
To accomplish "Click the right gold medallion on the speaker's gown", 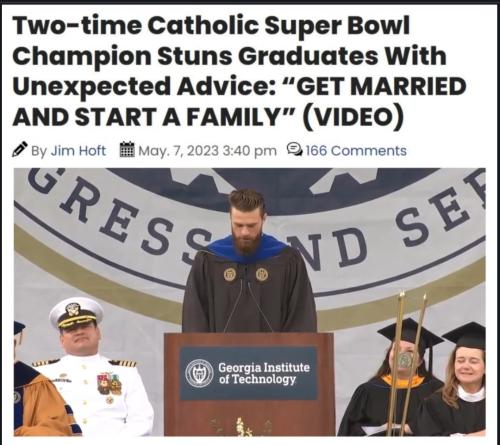I will click(x=262, y=274).
